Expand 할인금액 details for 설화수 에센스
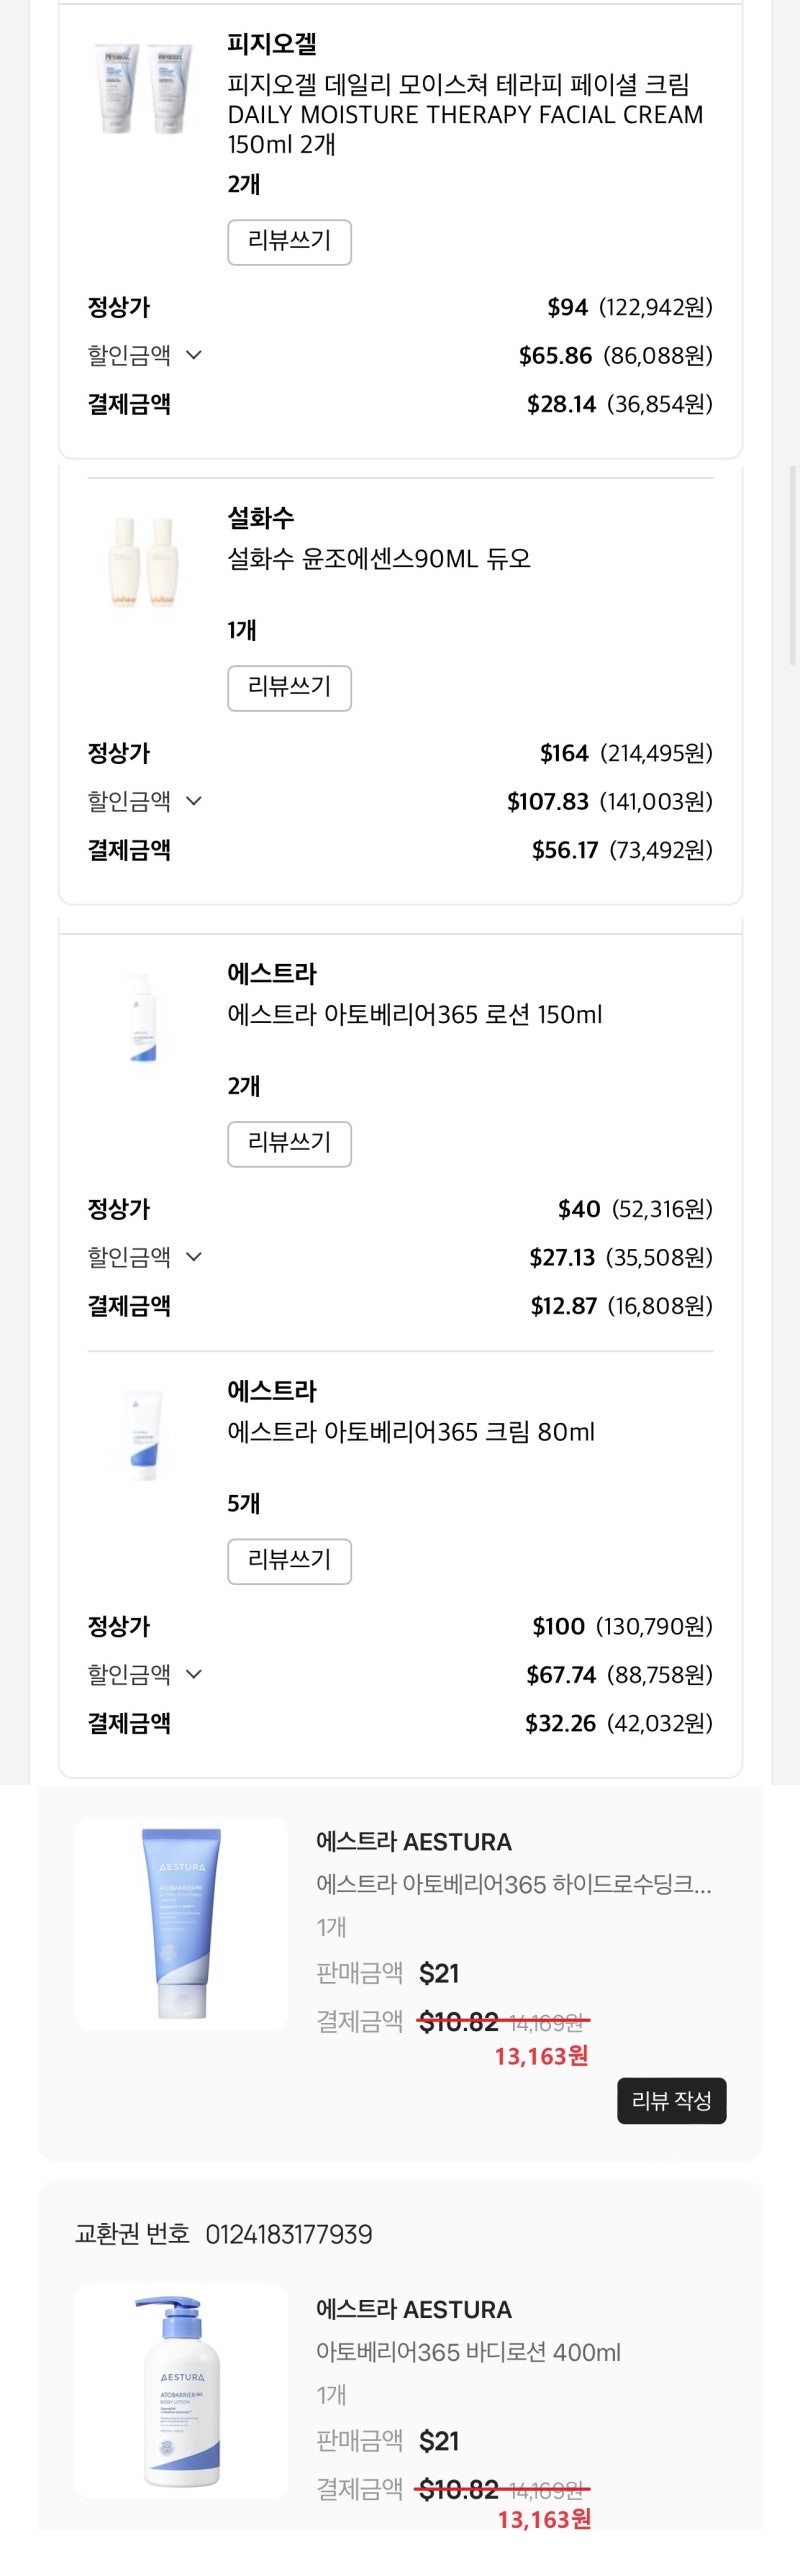The width and height of the screenshot is (800, 2564). (196, 801)
